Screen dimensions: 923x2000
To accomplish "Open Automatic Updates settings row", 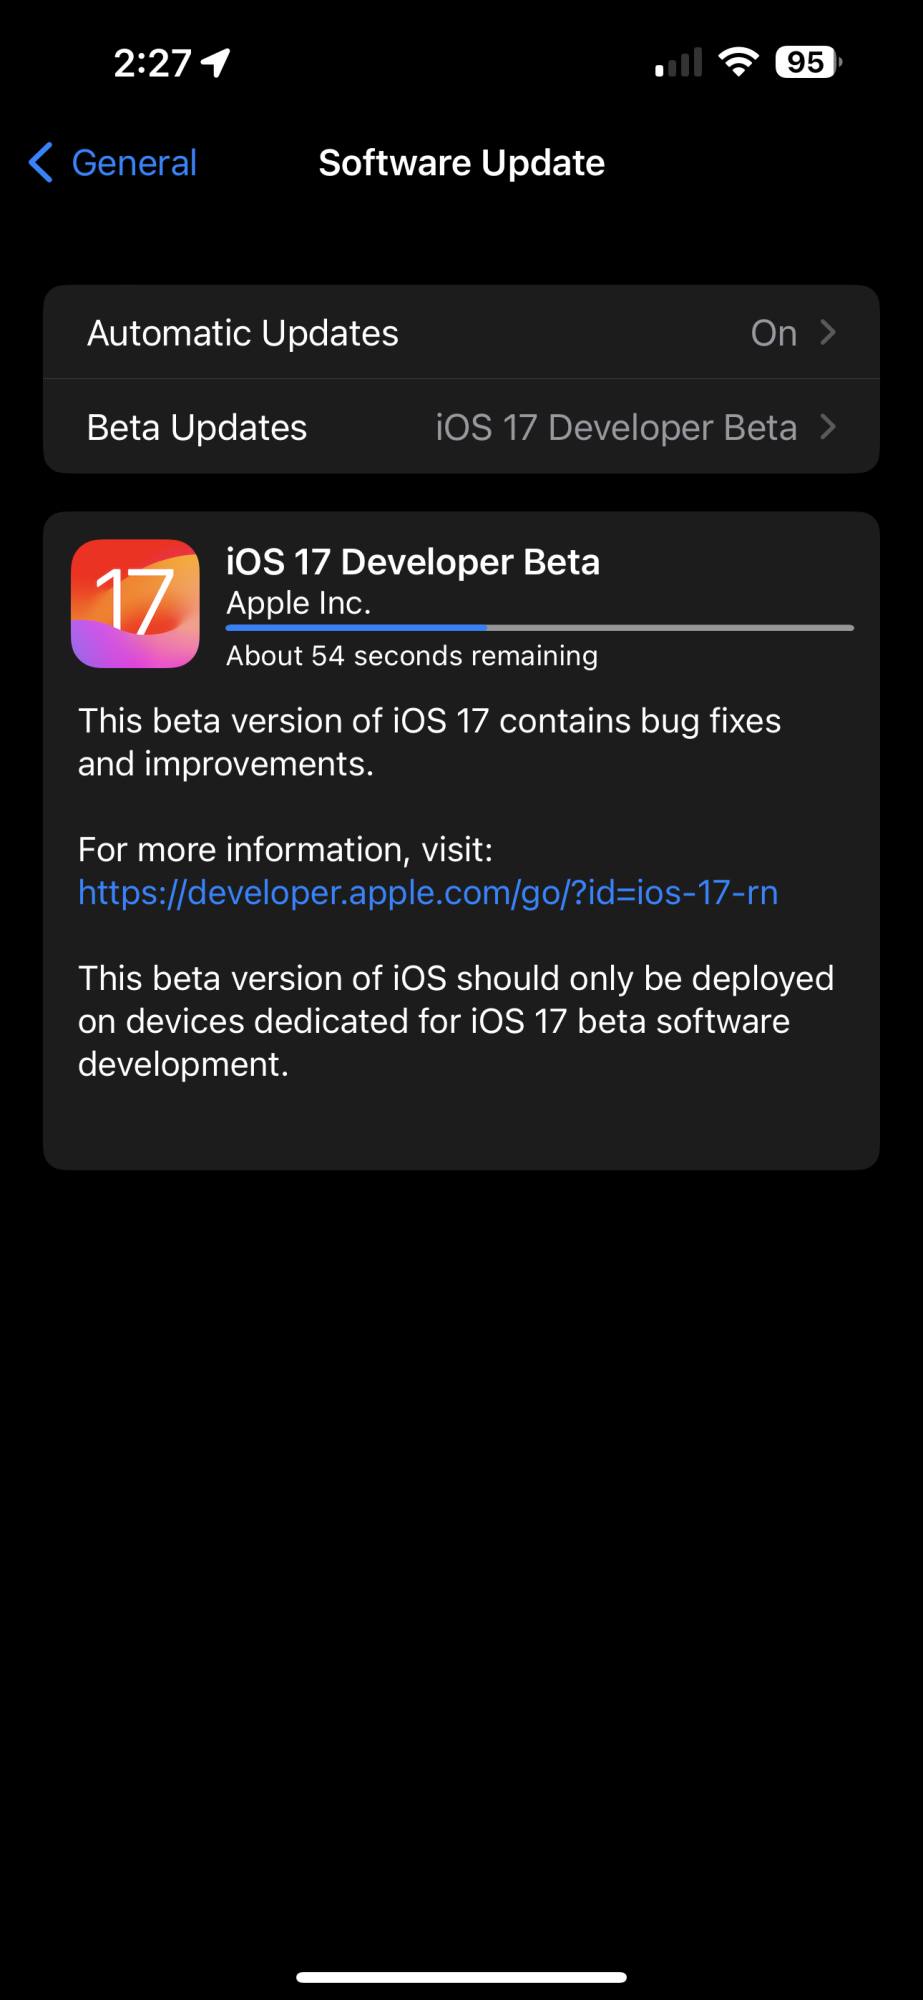I will pos(461,332).
